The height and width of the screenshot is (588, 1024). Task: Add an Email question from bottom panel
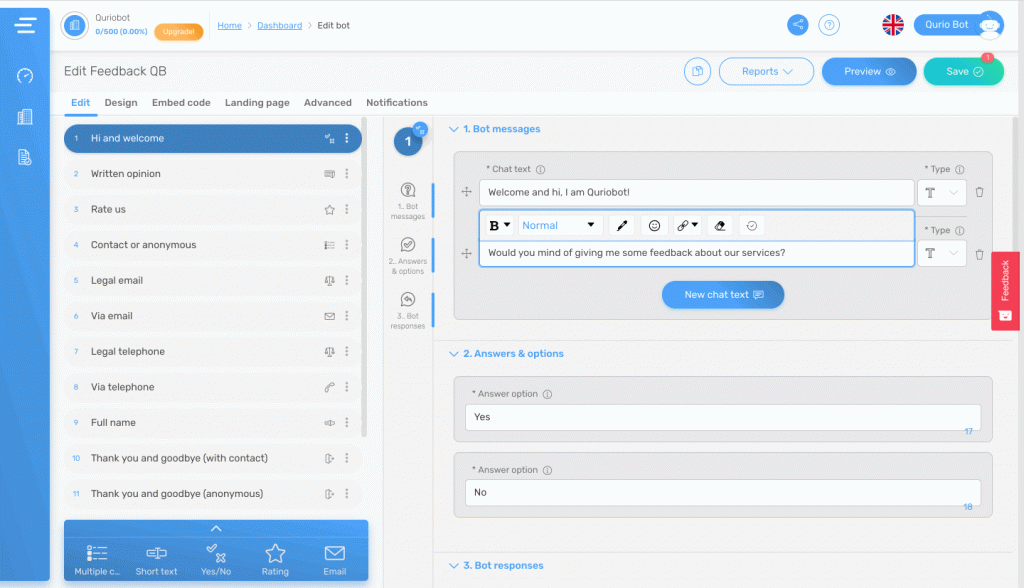335,559
